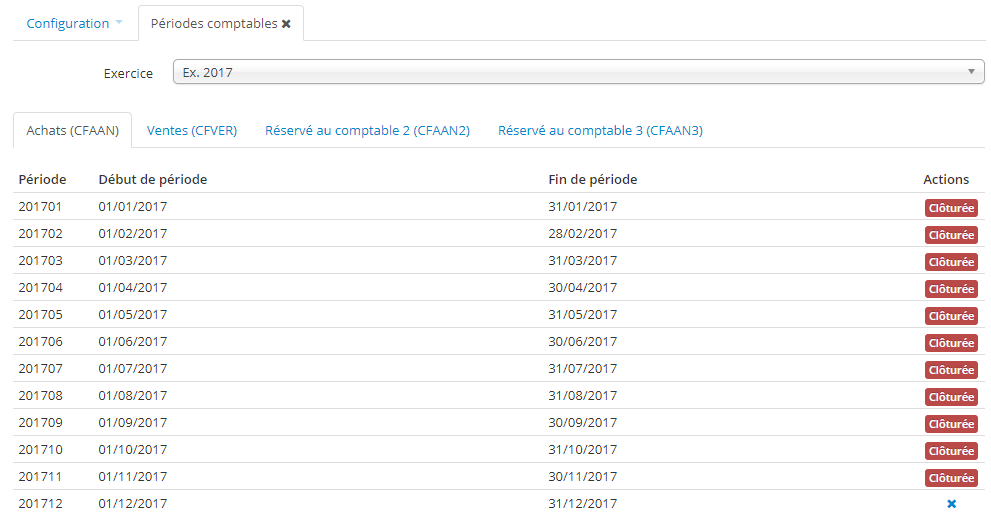Open the Ventes (CFVER) tab
This screenshot has height=520, width=991.
pos(192,130)
